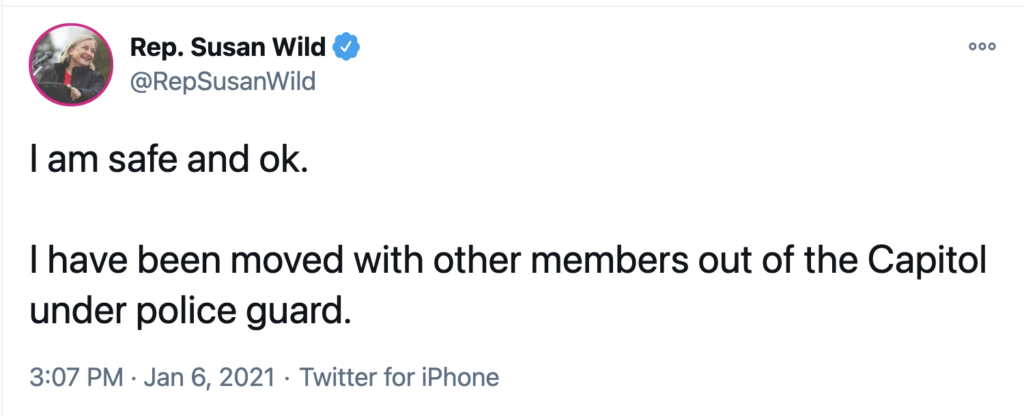Click the blue verified badge
Viewport: 1024px width, 416px height.
(x=347, y=47)
